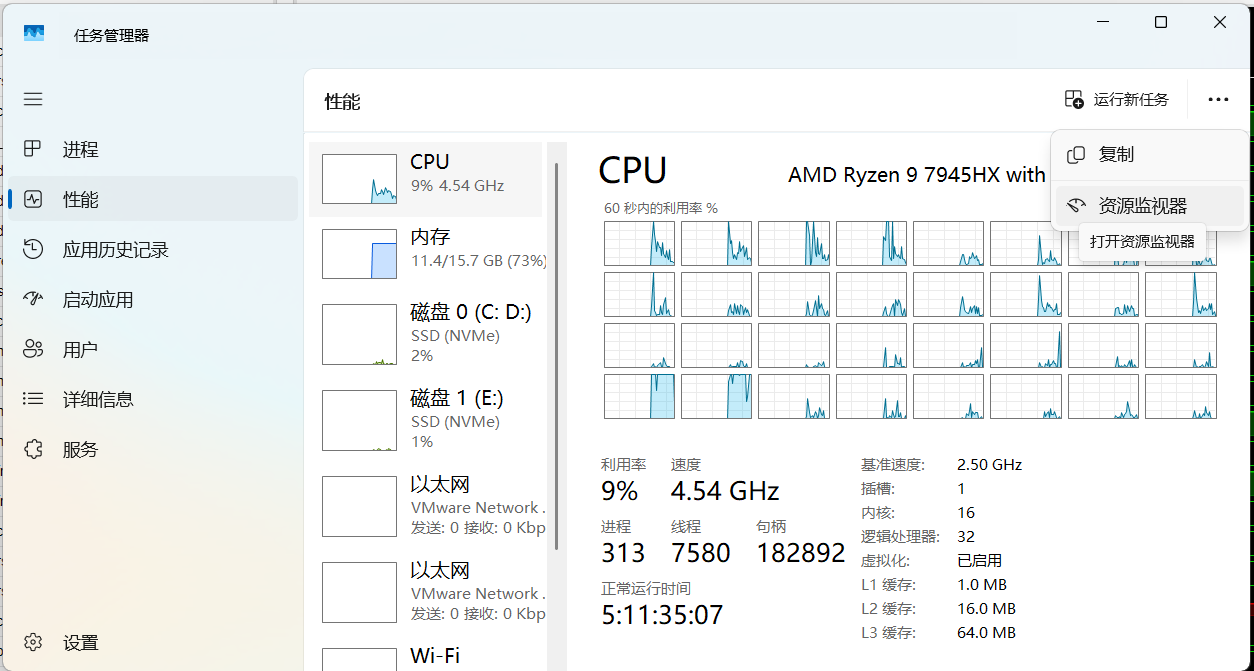1254x671 pixels.
Task: Click the 服务 puzzle icon in sidebar
Action: (33, 449)
